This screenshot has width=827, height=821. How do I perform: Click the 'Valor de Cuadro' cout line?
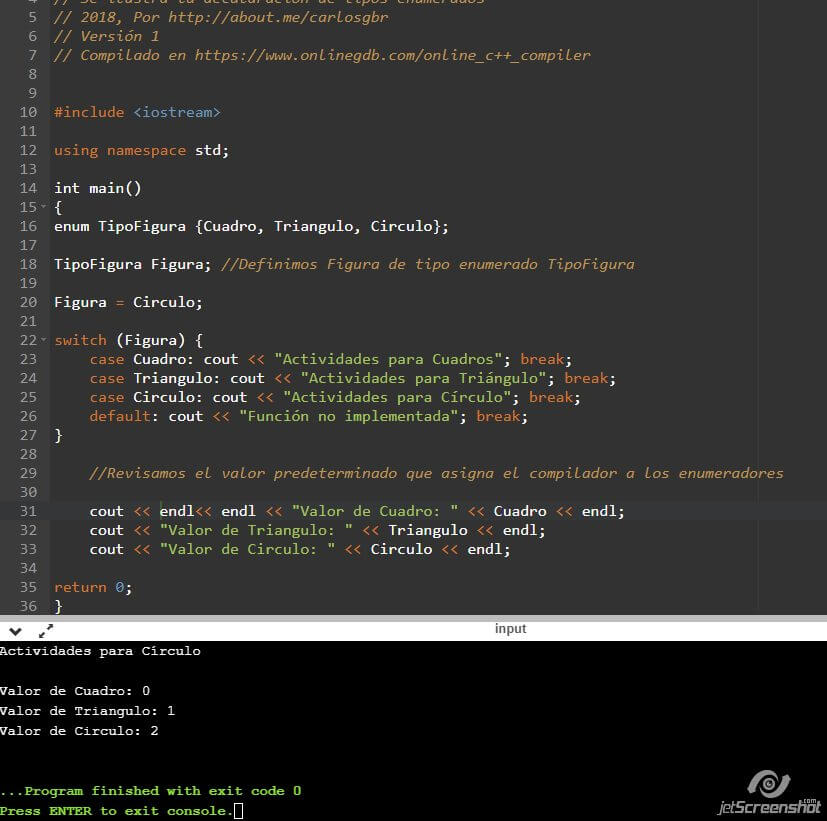[x=357, y=511]
